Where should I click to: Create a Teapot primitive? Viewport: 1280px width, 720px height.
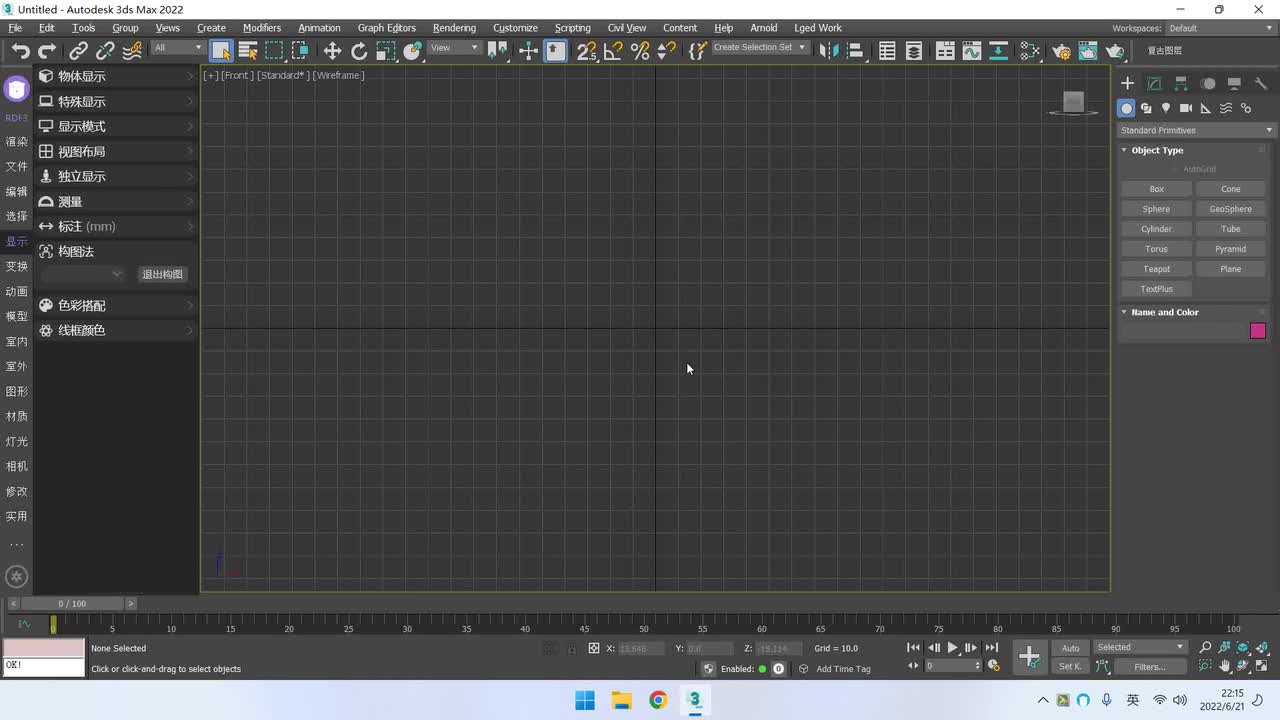[1156, 269]
